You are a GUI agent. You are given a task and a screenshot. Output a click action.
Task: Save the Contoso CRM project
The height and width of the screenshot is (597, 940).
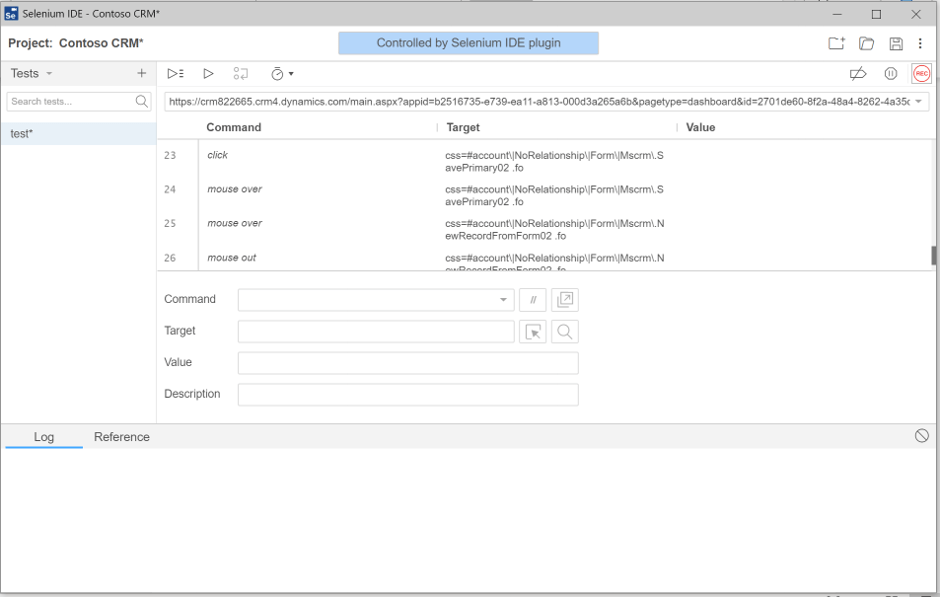[896, 43]
